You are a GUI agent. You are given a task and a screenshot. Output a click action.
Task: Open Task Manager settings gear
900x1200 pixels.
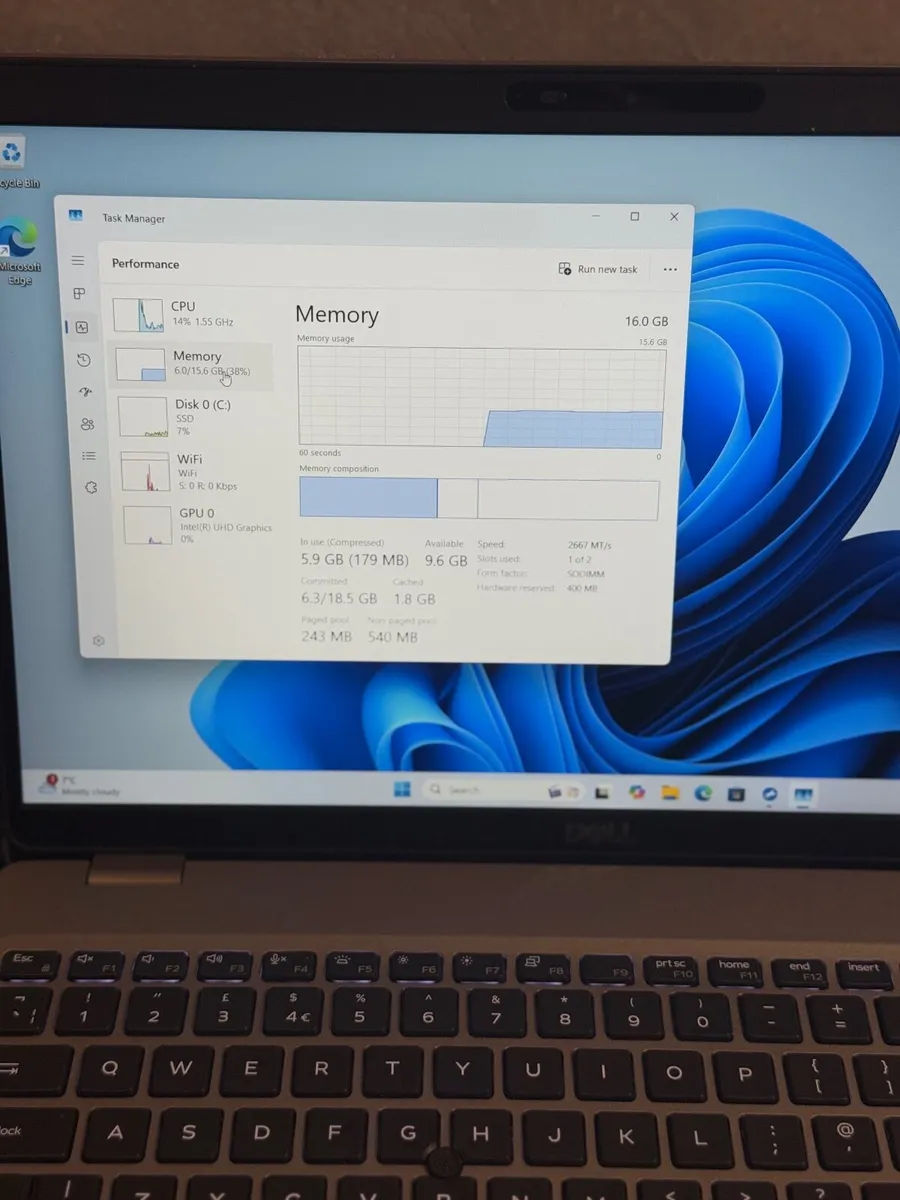tap(98, 641)
